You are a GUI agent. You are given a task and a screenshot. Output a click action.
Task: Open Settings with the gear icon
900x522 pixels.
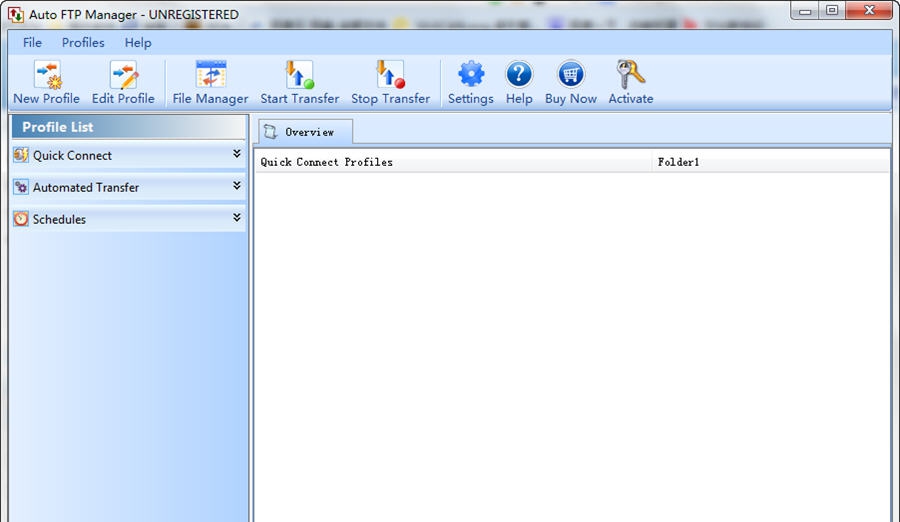471,74
